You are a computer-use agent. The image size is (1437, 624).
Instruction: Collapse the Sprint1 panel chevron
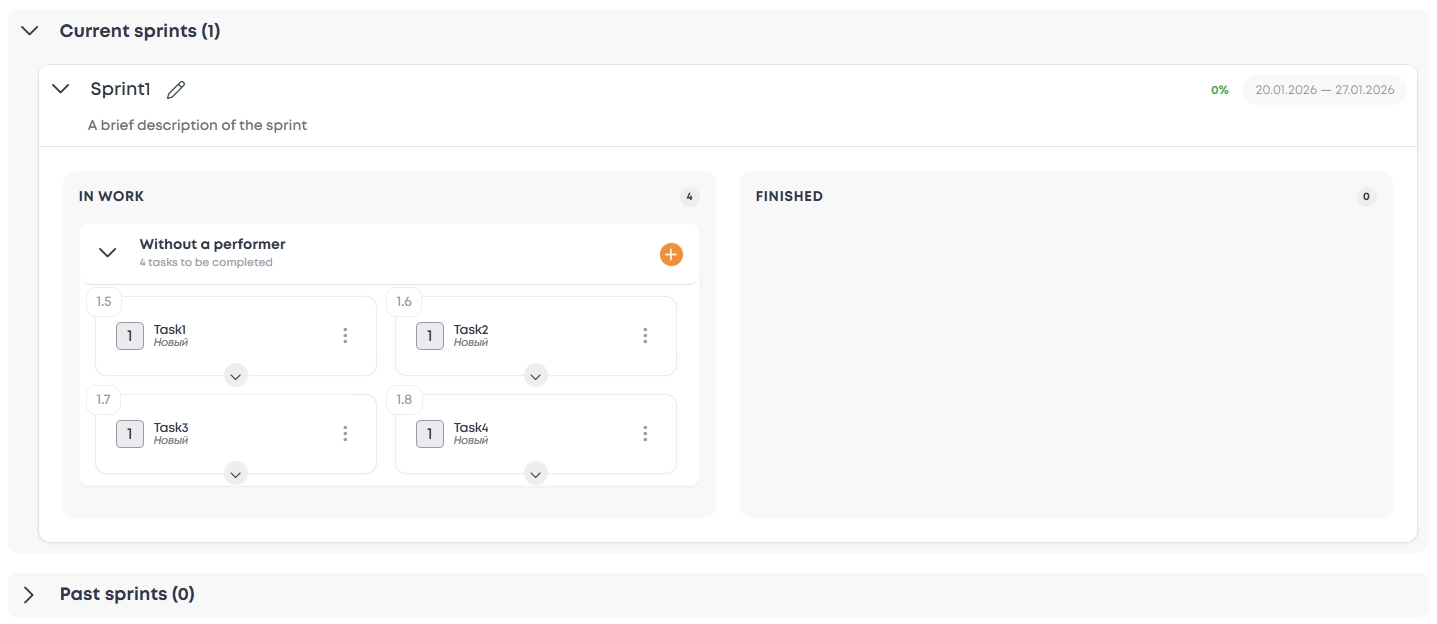pyautogui.click(x=61, y=89)
